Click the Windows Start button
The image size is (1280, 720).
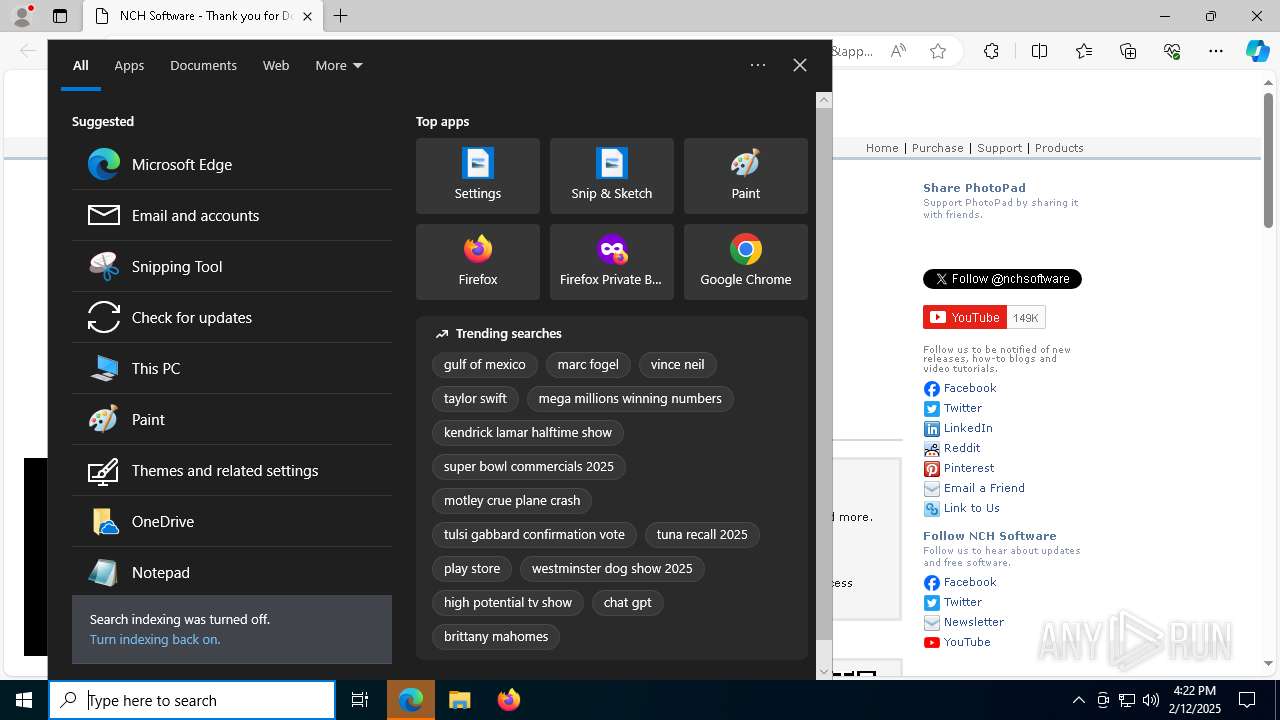click(x=24, y=700)
